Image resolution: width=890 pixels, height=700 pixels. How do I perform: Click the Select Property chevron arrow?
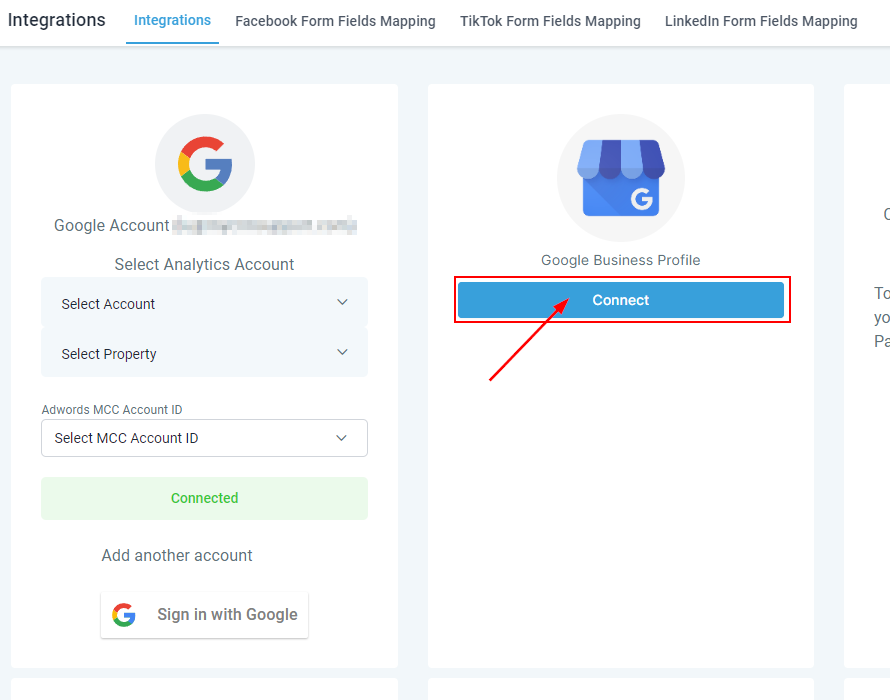coord(342,352)
